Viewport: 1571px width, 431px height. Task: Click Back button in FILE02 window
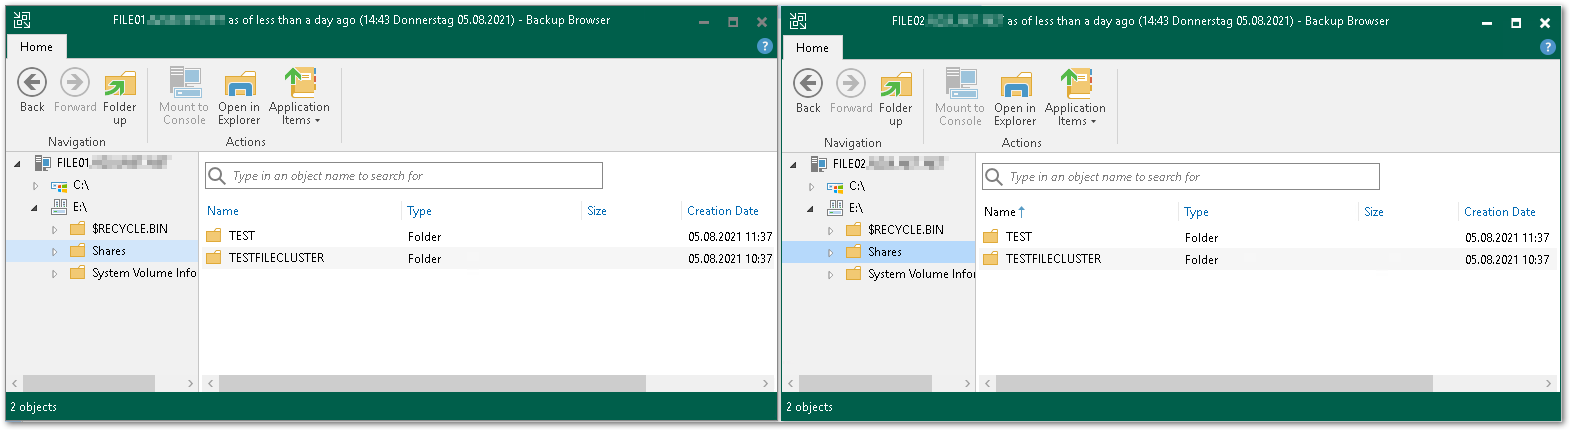pyautogui.click(x=808, y=92)
